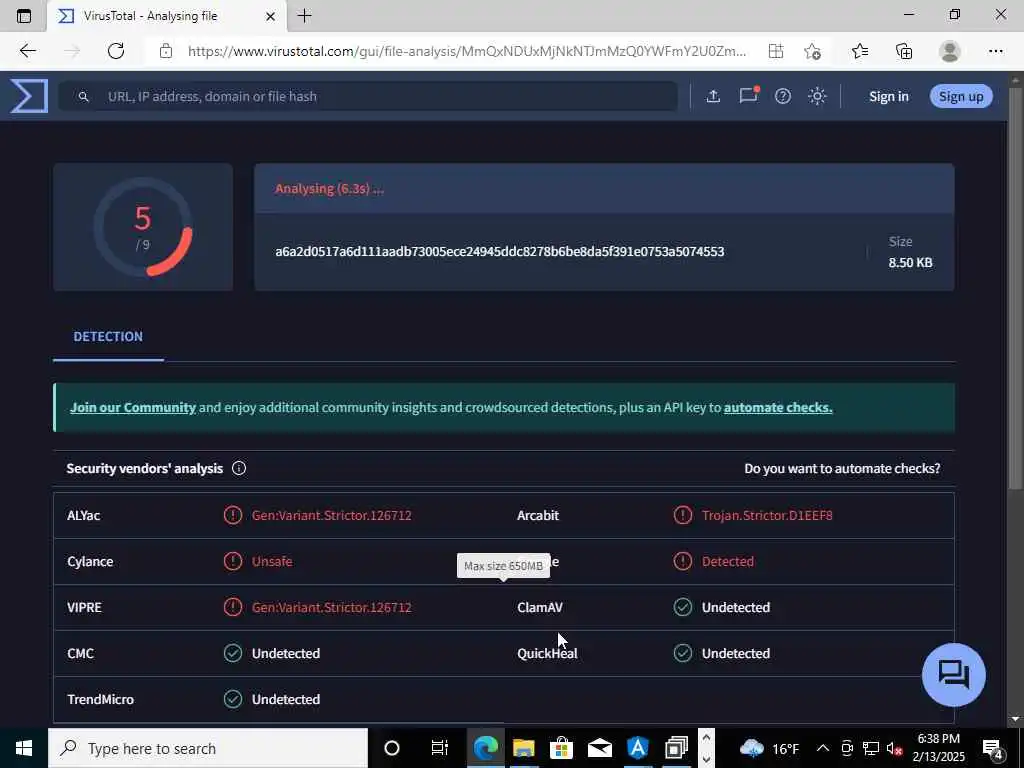This screenshot has height=768, width=1024.
Task: Click the Sign in link
Action: pyautogui.click(x=888, y=97)
